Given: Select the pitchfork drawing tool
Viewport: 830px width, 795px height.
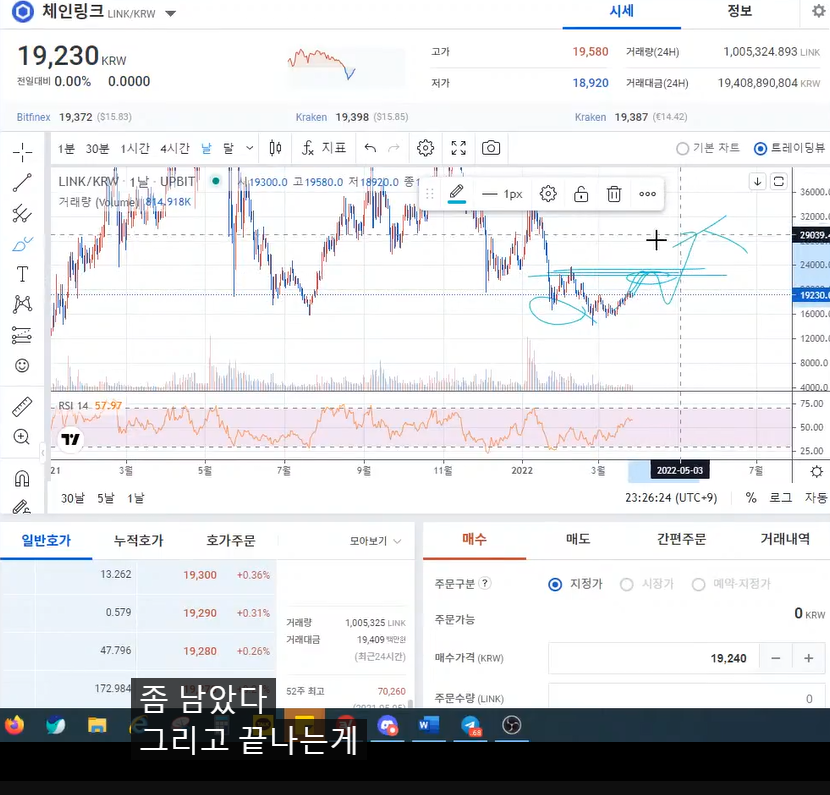Looking at the screenshot, I should pos(22,213).
